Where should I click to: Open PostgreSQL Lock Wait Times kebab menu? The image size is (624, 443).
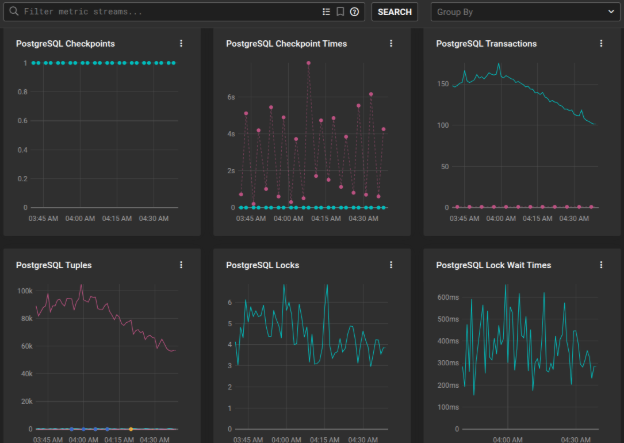[601, 265]
